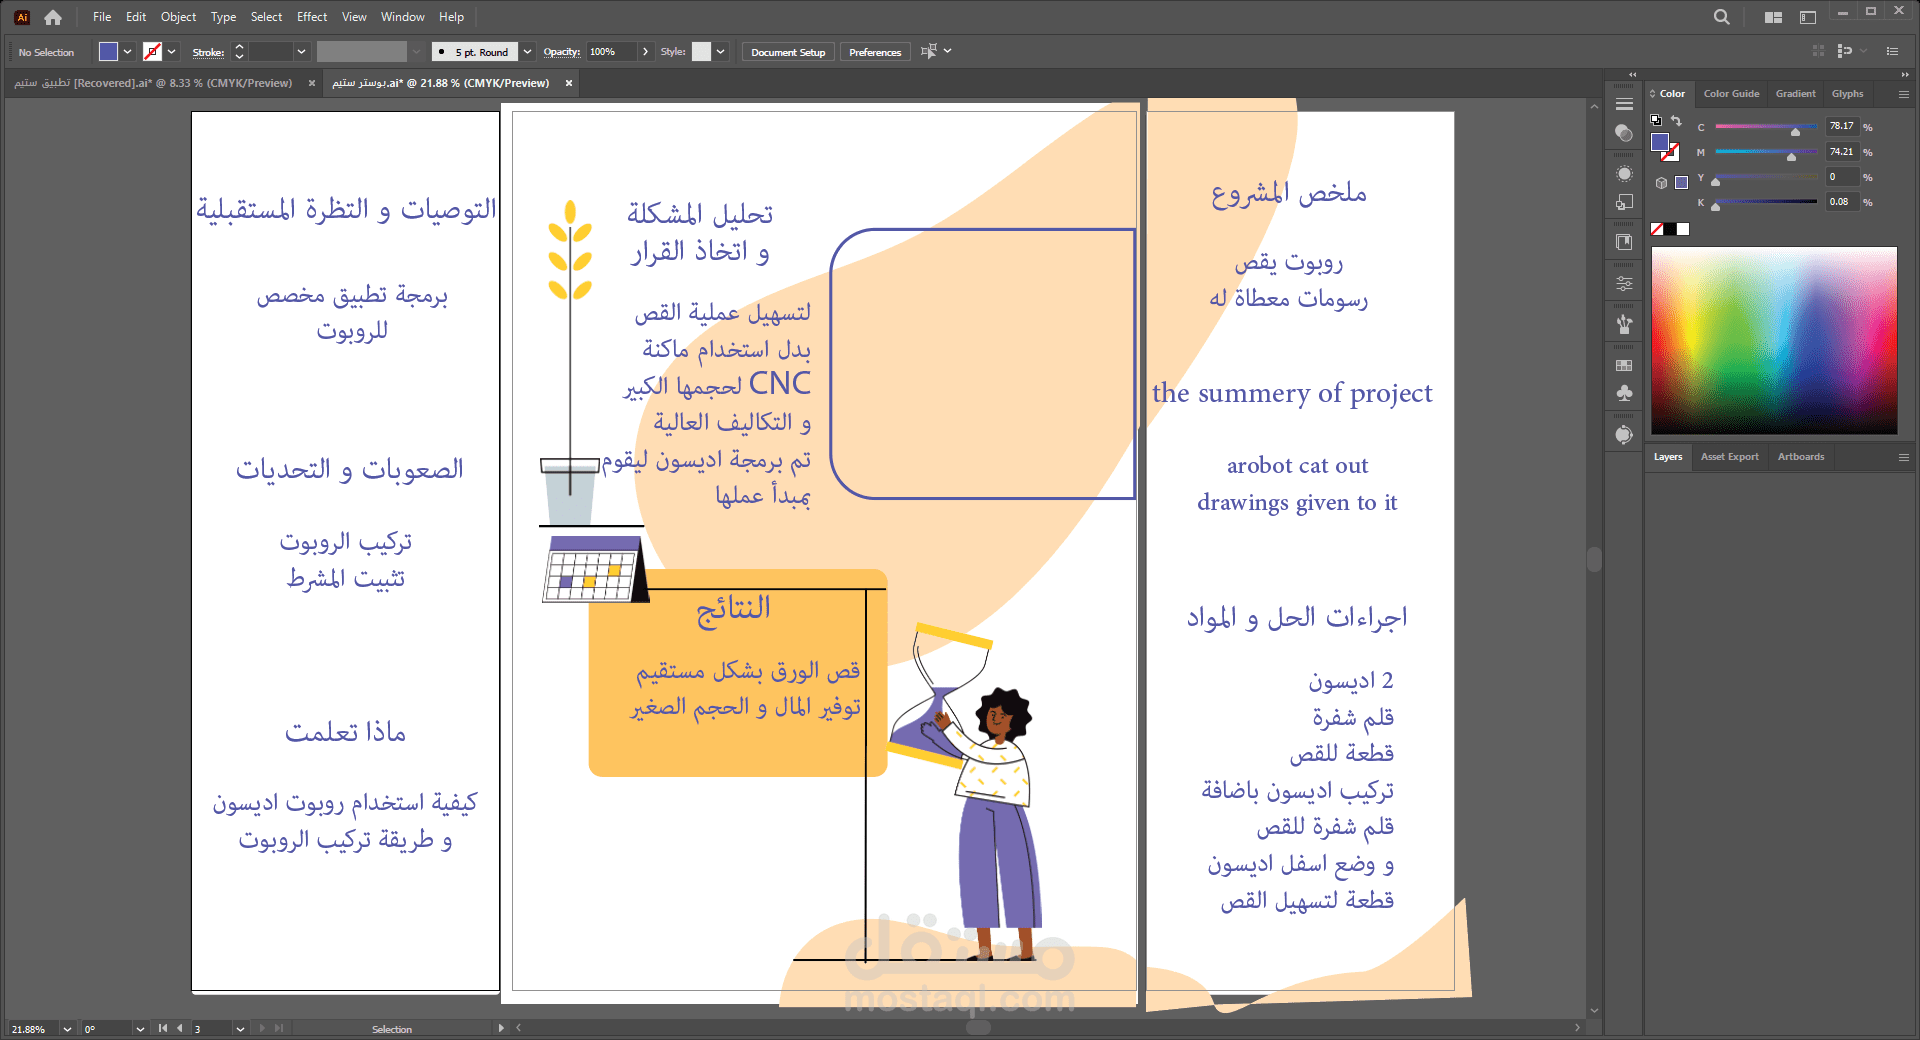Screen dimensions: 1920x1040
Task: Switch to the Color Guide tab
Action: coord(1731,94)
